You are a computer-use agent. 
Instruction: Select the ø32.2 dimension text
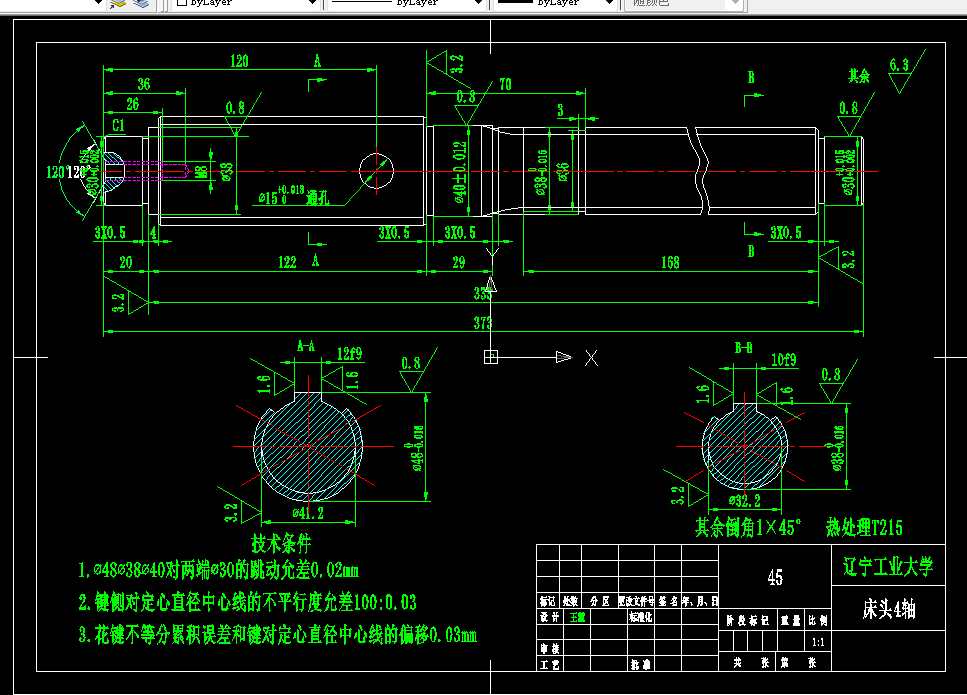744,501
